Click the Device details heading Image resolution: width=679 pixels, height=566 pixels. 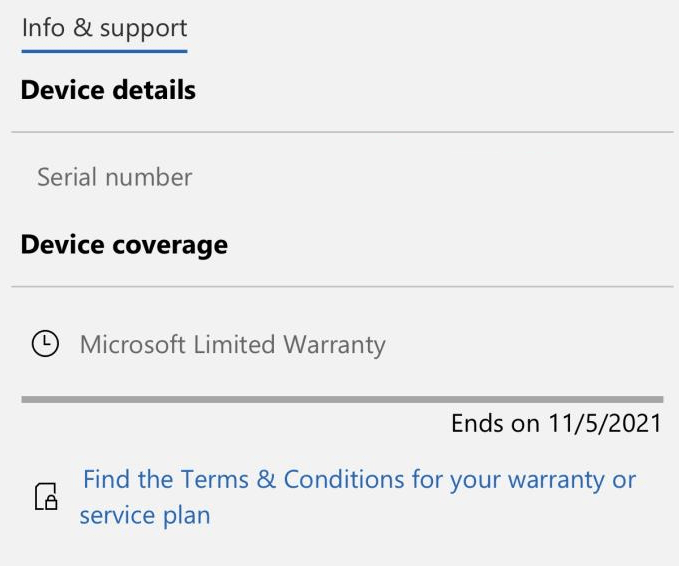108,90
